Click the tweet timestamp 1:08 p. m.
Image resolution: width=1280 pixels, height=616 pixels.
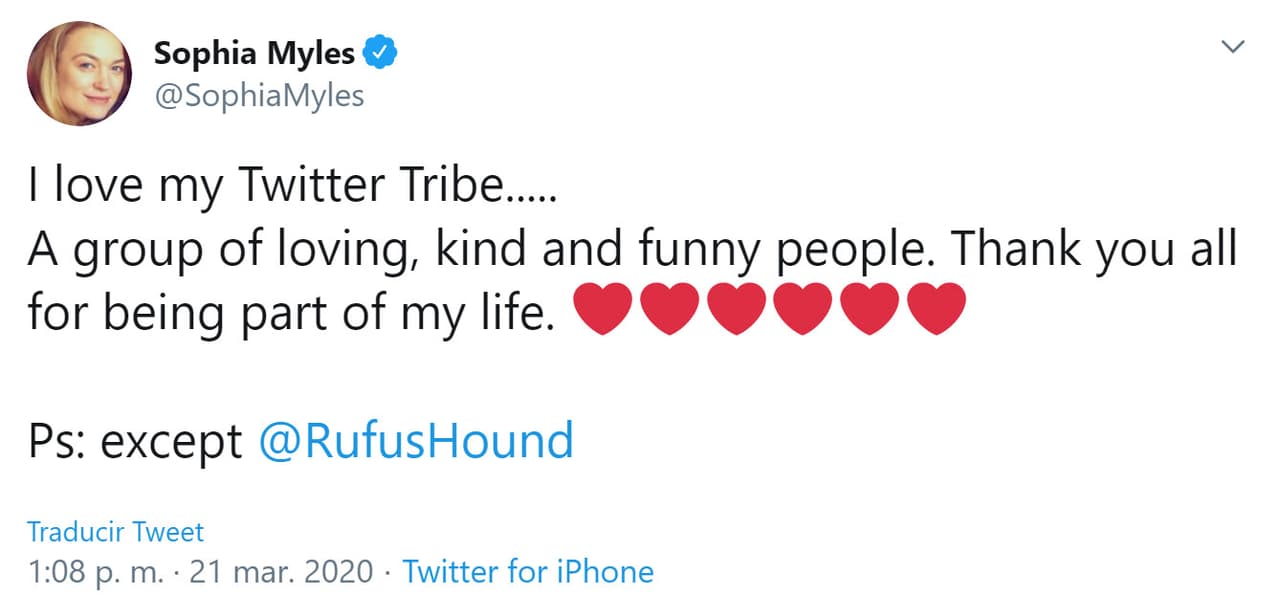click(95, 571)
